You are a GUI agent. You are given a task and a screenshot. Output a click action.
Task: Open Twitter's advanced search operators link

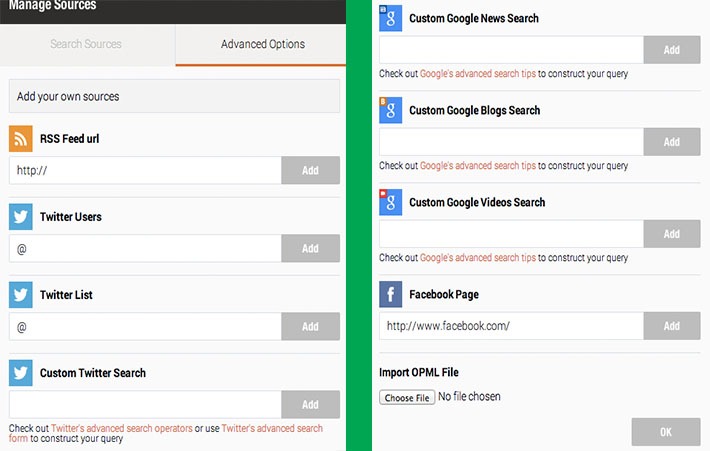point(122,428)
